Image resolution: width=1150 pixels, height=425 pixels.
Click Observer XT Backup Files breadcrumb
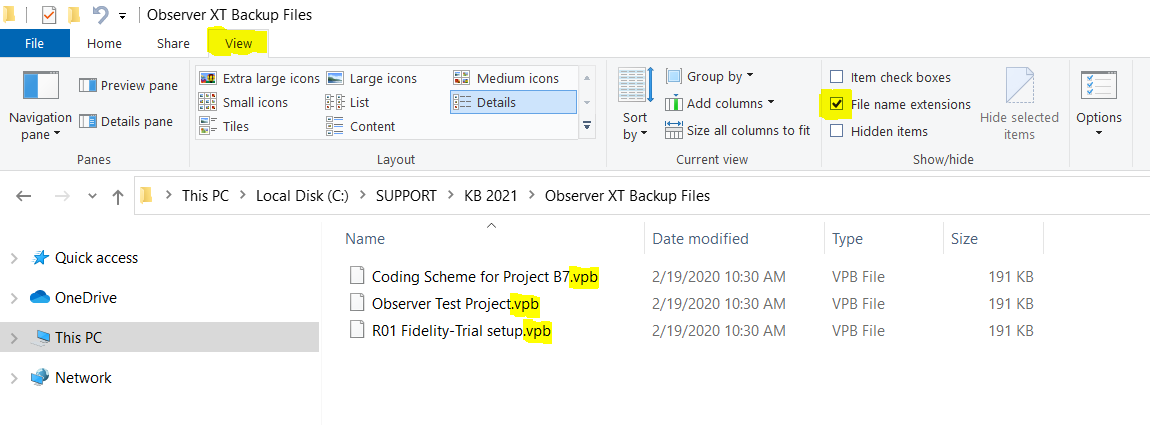(x=627, y=196)
